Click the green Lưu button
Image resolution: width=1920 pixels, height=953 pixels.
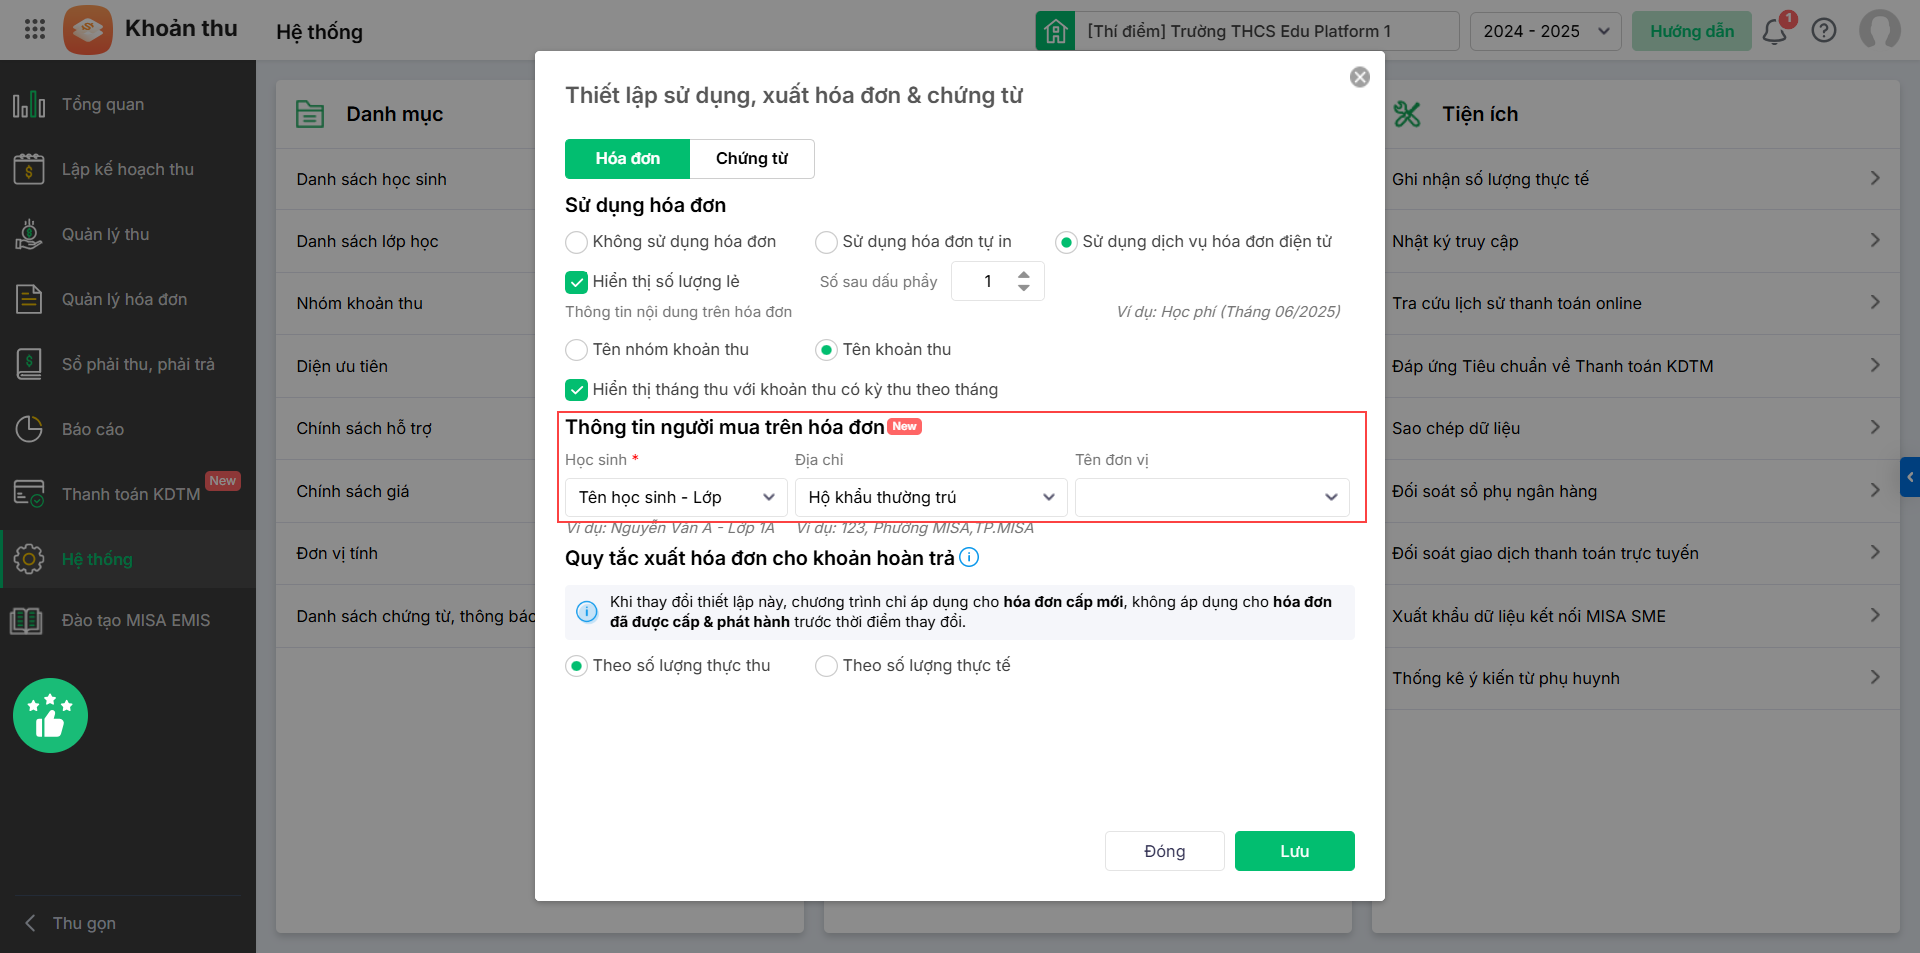1294,851
